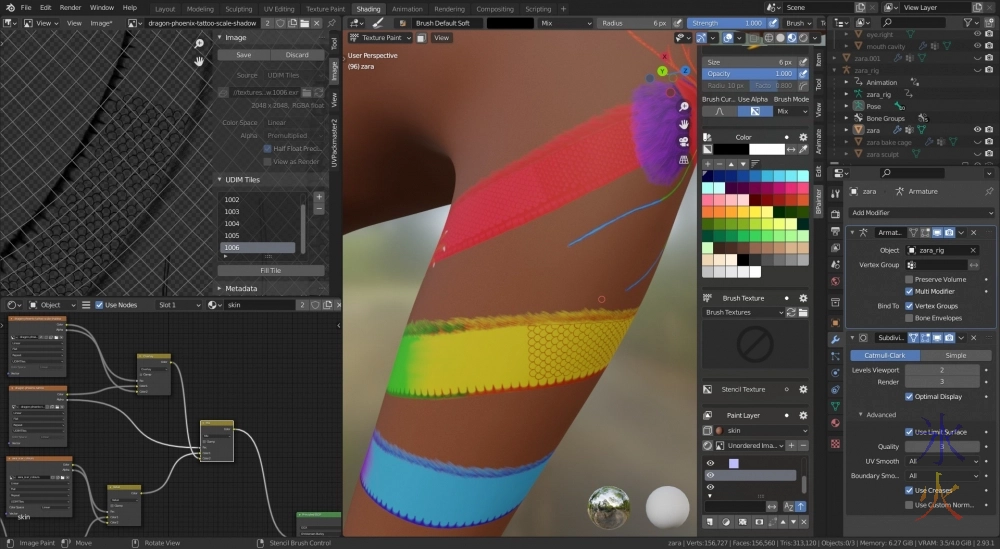
Task: Uncheck Optimal Display in Subdivision modifier
Action: (x=909, y=396)
